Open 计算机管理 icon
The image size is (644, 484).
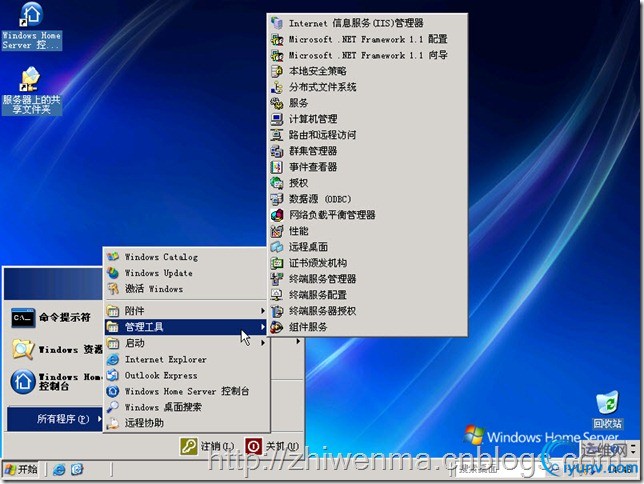277,119
